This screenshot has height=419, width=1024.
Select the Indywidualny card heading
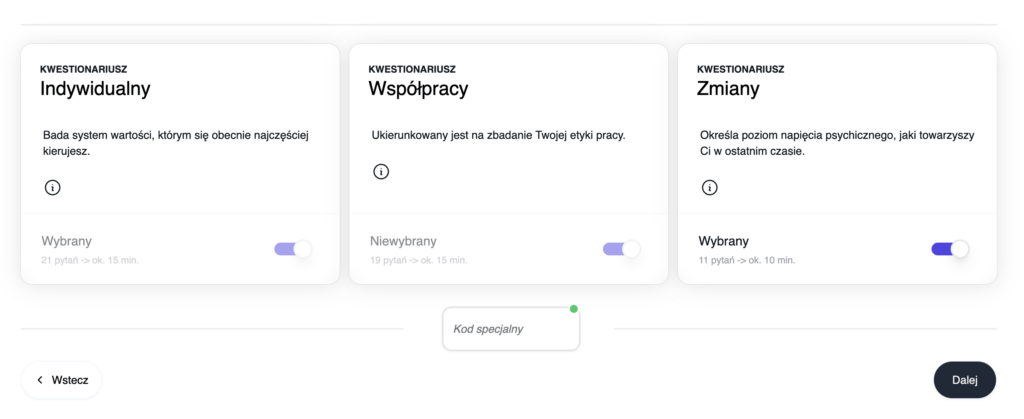tap(95, 89)
